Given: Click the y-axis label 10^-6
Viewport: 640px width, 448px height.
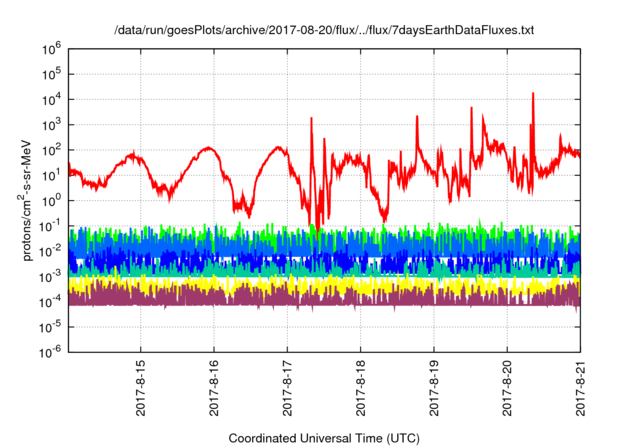Looking at the screenshot, I should point(50,352).
